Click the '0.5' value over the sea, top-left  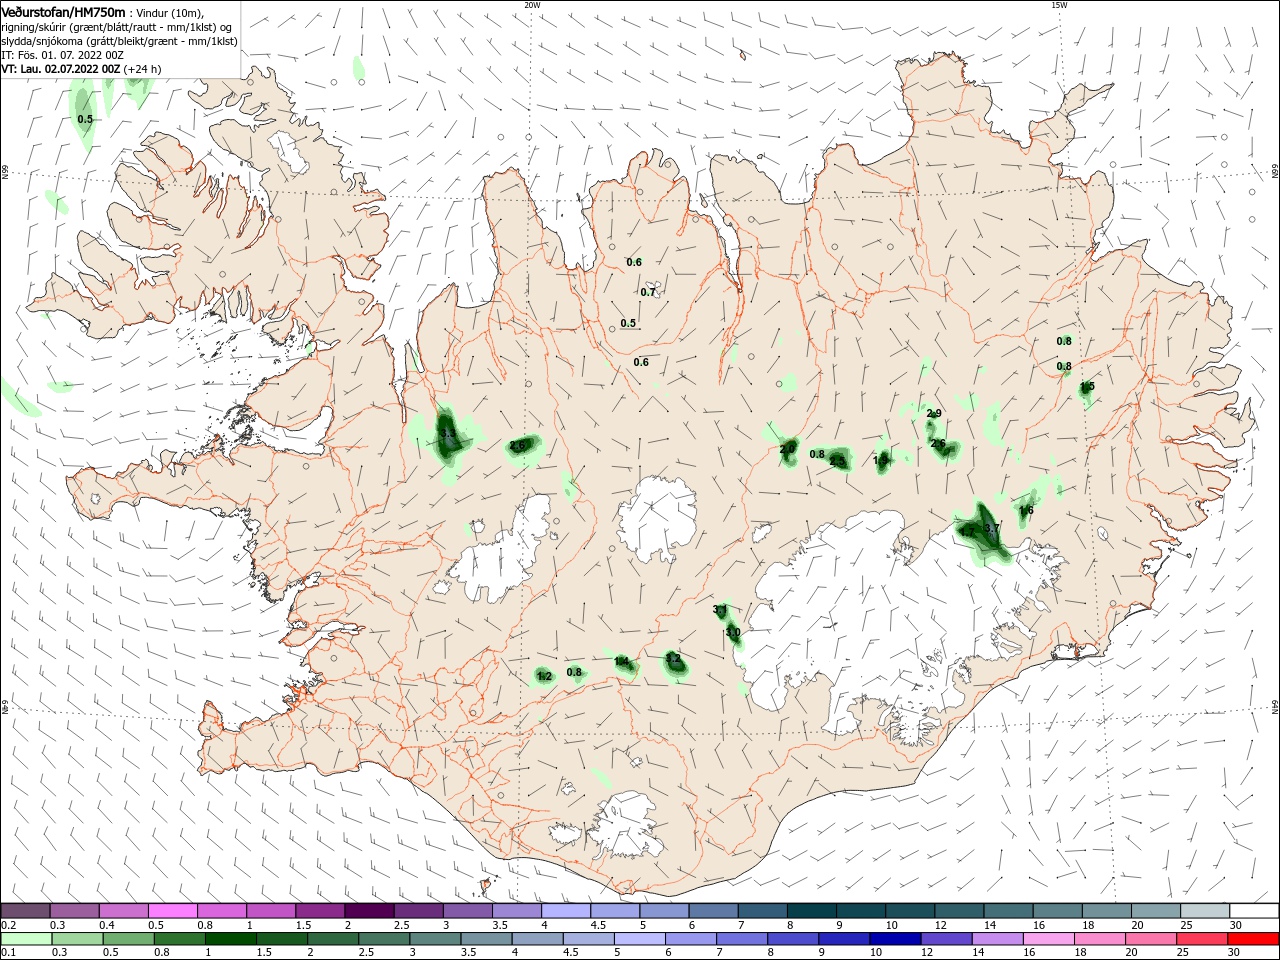[x=85, y=119]
